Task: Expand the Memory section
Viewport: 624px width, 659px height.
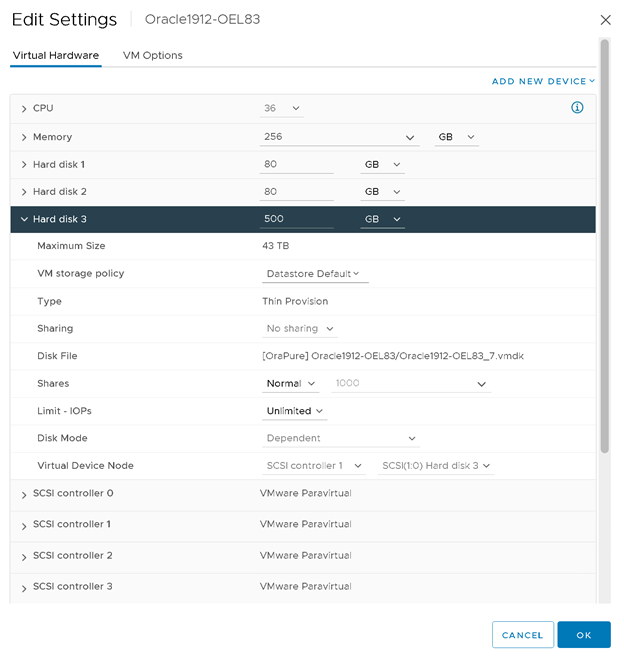Action: [24, 137]
